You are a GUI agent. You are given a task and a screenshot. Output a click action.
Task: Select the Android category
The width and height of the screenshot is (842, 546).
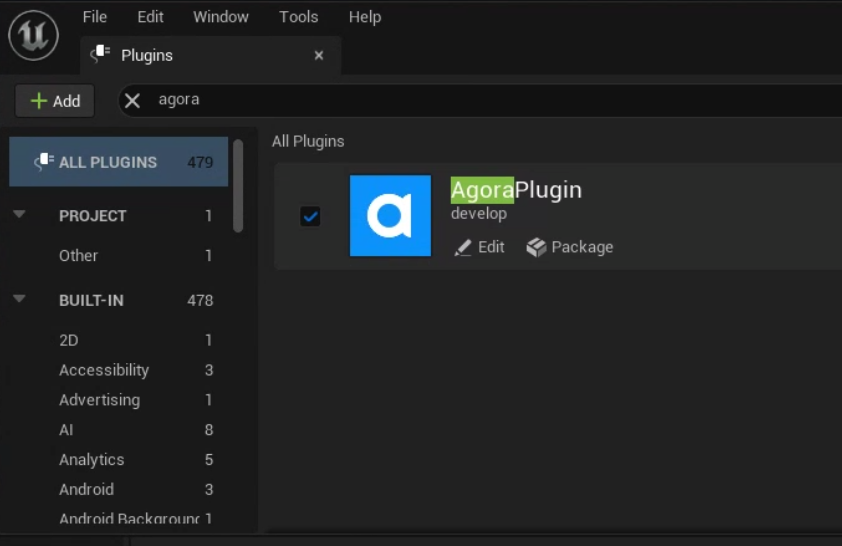point(119,490)
